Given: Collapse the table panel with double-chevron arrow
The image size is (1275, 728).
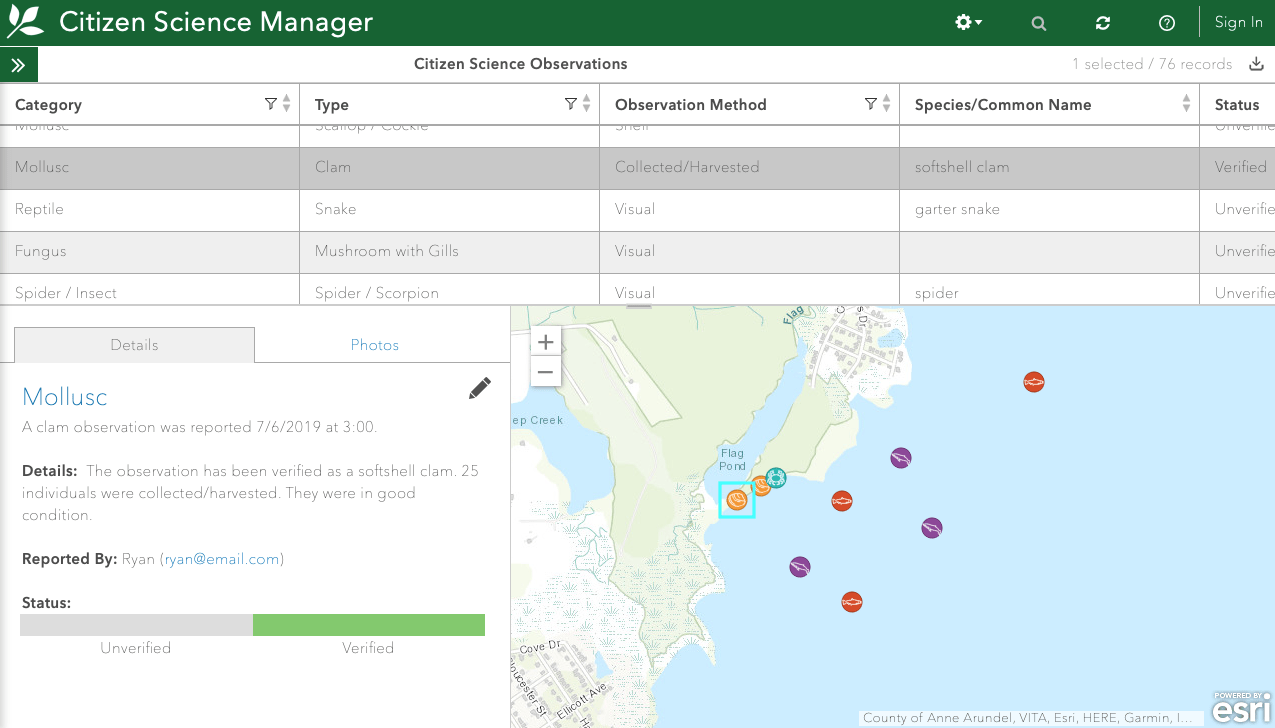Looking at the screenshot, I should [18, 63].
